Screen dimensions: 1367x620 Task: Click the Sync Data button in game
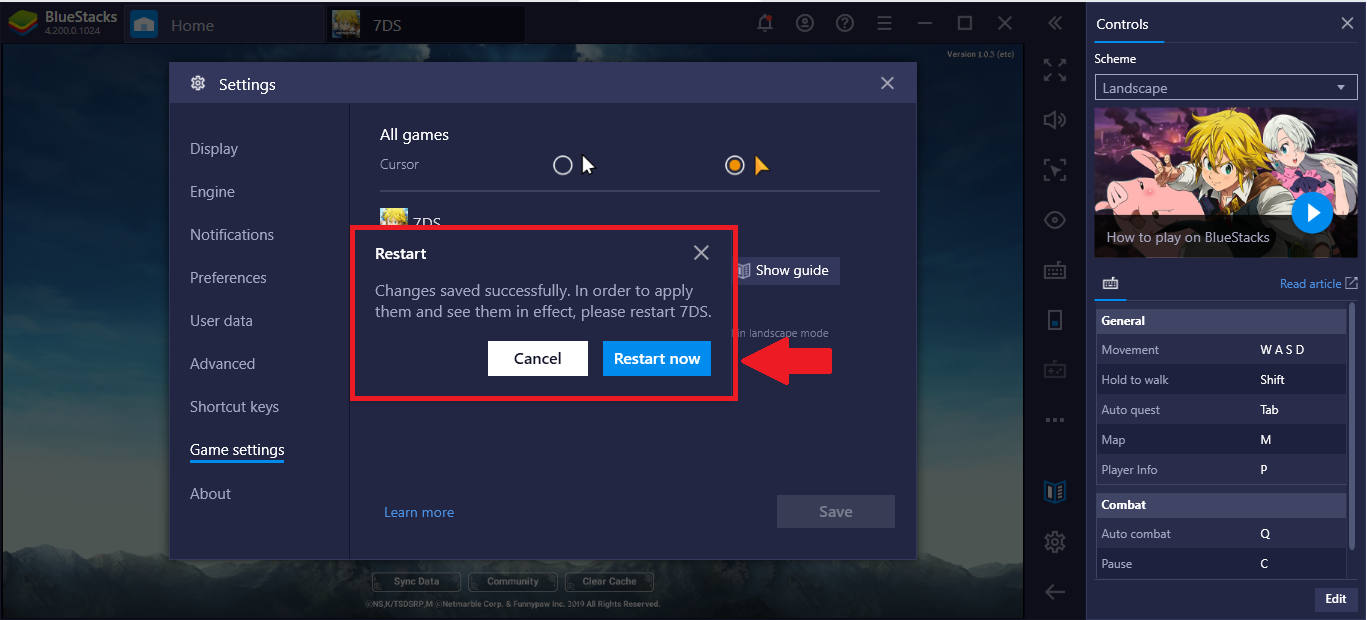[x=417, y=581]
